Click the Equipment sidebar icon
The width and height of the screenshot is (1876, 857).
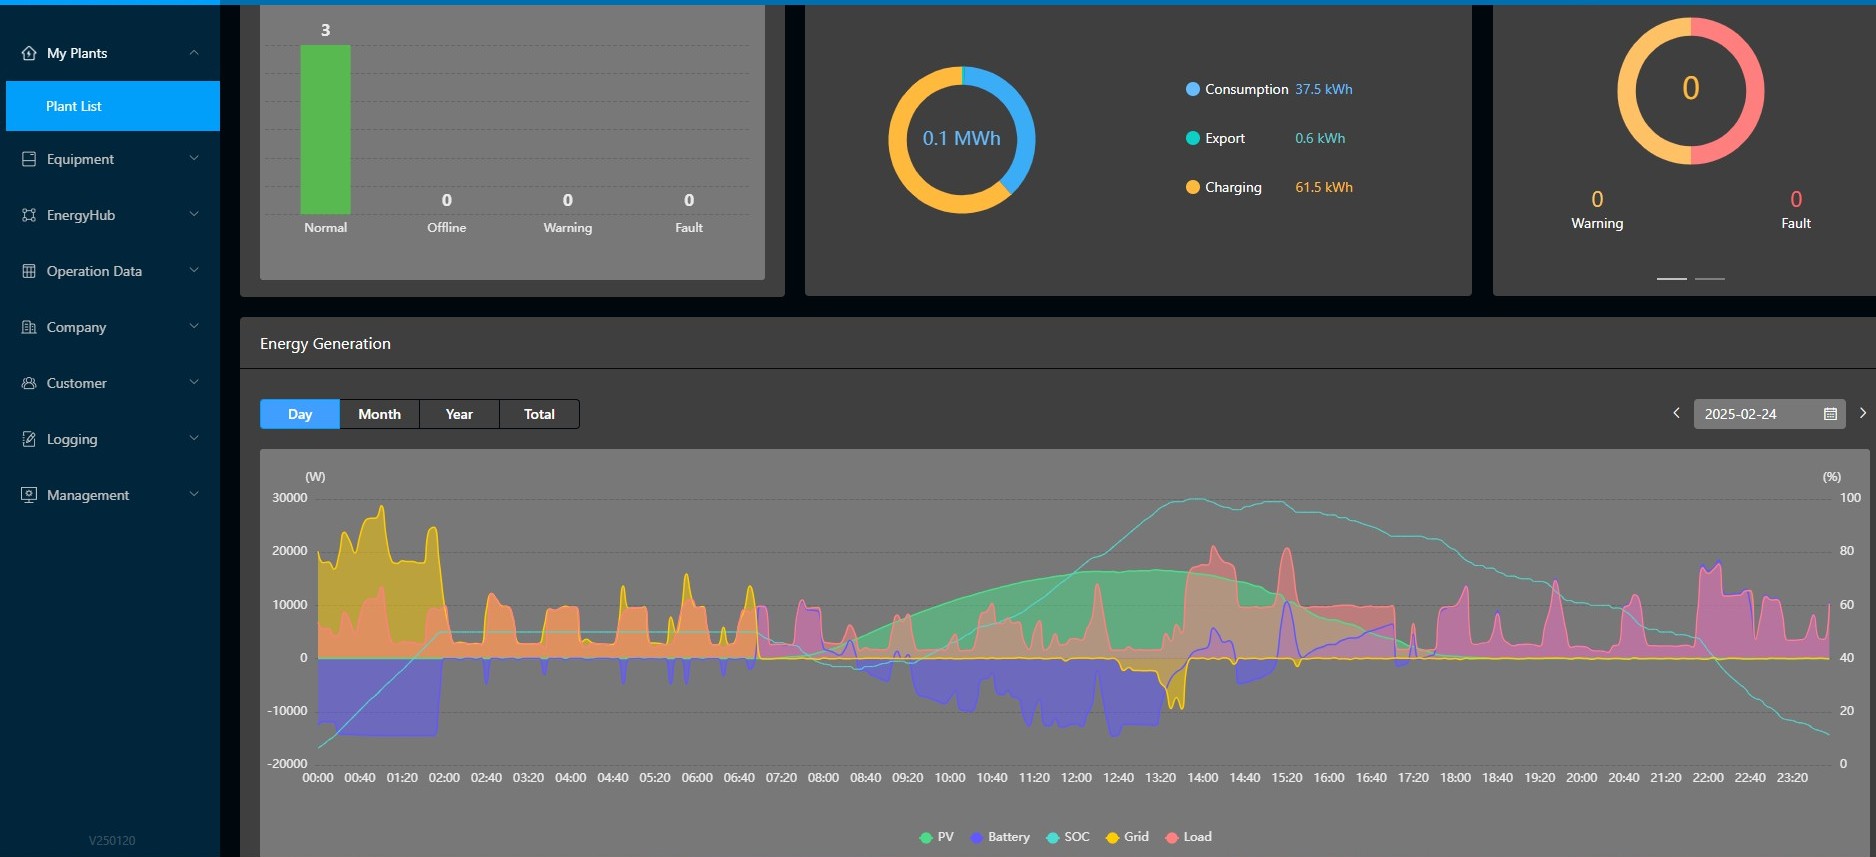coord(29,159)
